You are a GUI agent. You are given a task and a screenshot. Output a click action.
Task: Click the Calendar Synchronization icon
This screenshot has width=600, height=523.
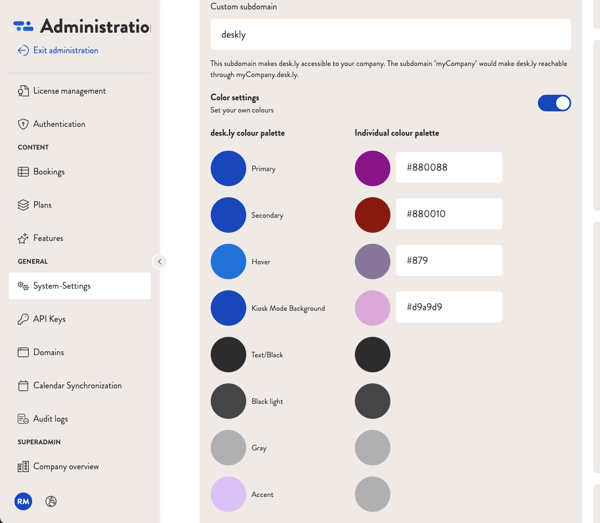(x=23, y=386)
